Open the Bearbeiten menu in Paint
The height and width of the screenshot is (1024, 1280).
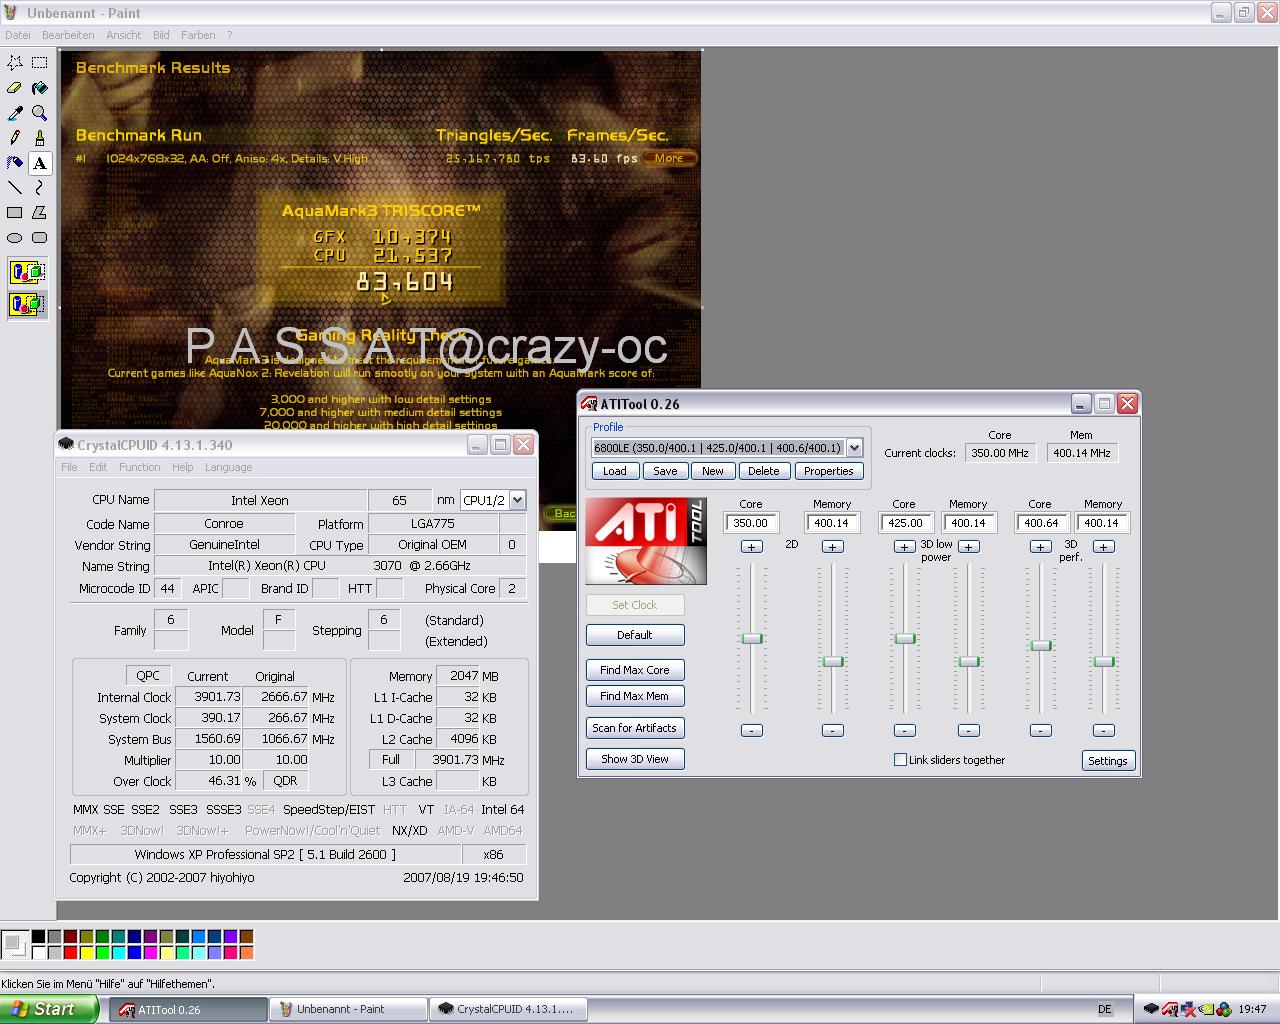point(68,35)
